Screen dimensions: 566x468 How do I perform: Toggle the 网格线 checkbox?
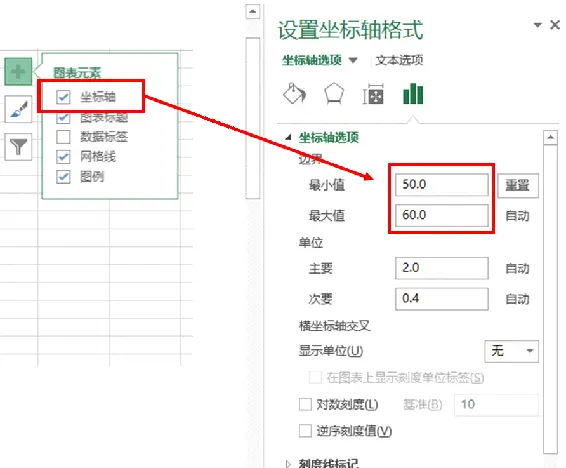[63, 157]
